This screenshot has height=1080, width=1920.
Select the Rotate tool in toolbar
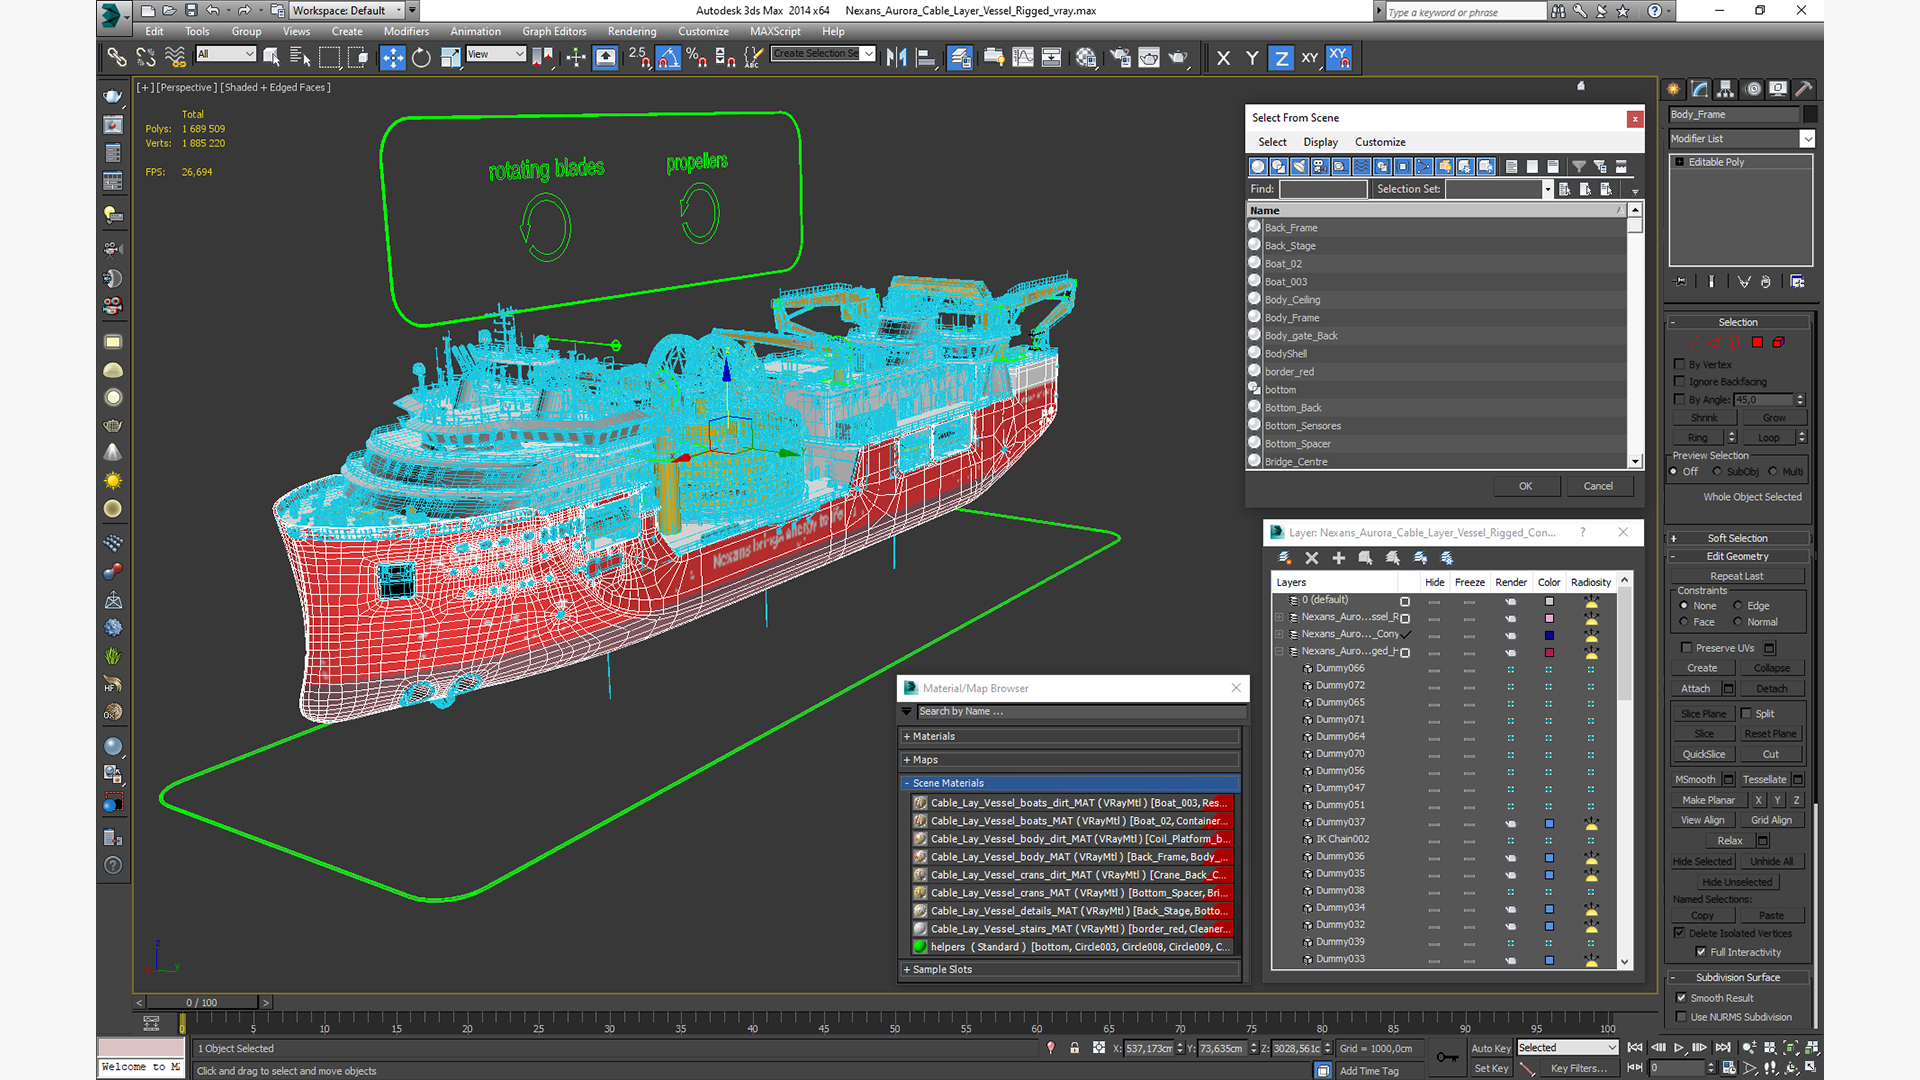click(421, 58)
